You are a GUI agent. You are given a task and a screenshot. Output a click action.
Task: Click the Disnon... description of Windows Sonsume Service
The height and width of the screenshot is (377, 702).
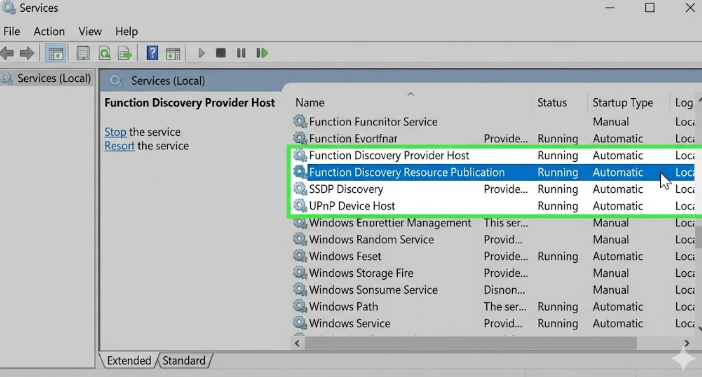[504, 290]
